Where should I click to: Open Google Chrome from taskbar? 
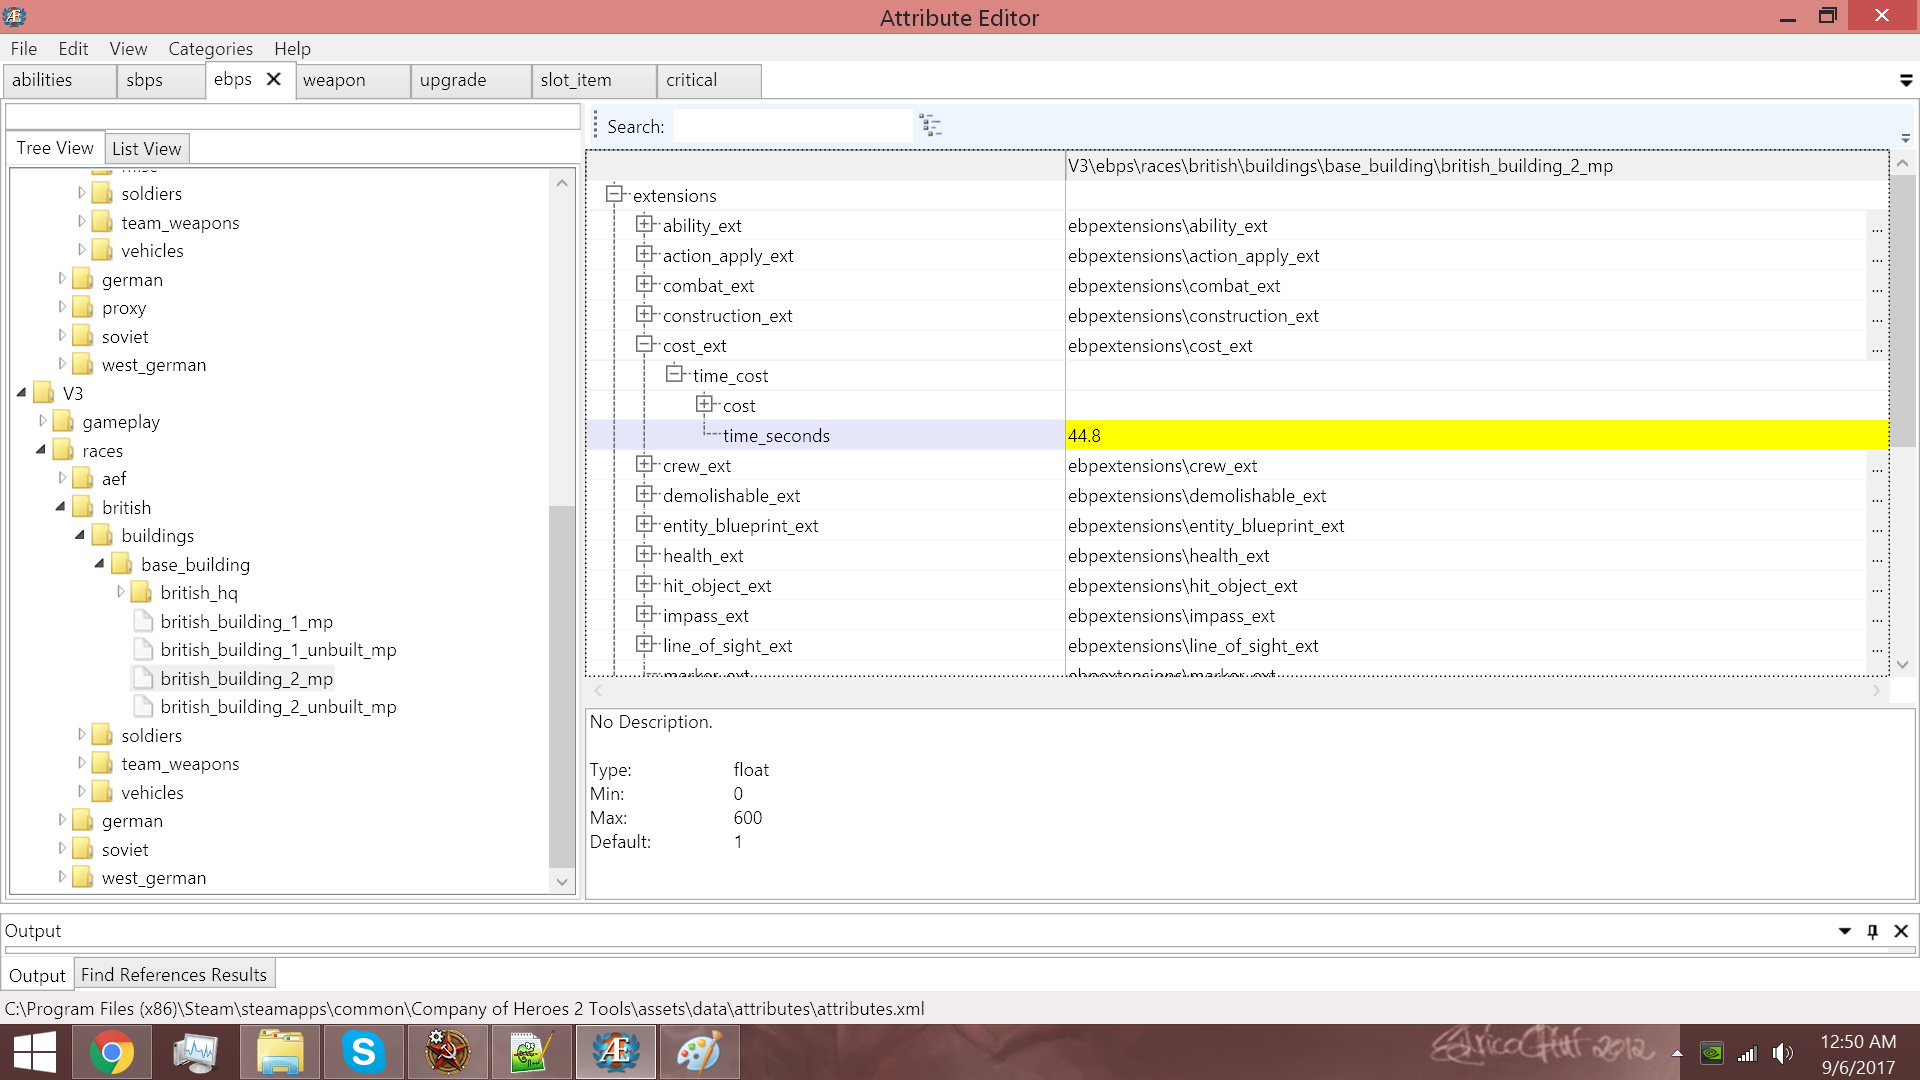pyautogui.click(x=112, y=1052)
